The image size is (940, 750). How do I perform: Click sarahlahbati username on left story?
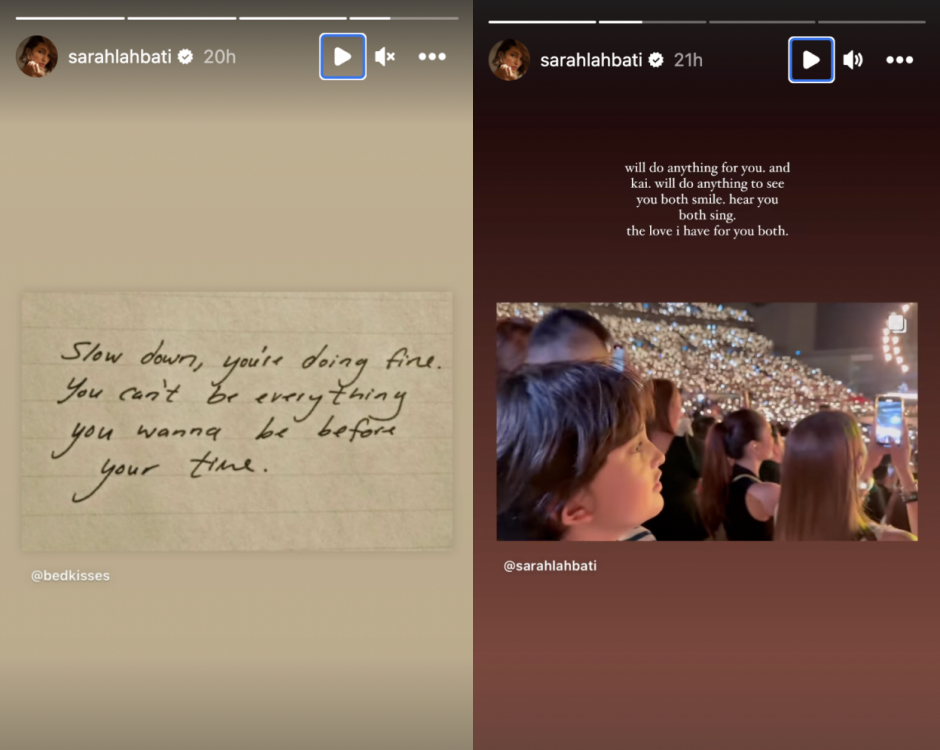pyautogui.click(x=120, y=57)
